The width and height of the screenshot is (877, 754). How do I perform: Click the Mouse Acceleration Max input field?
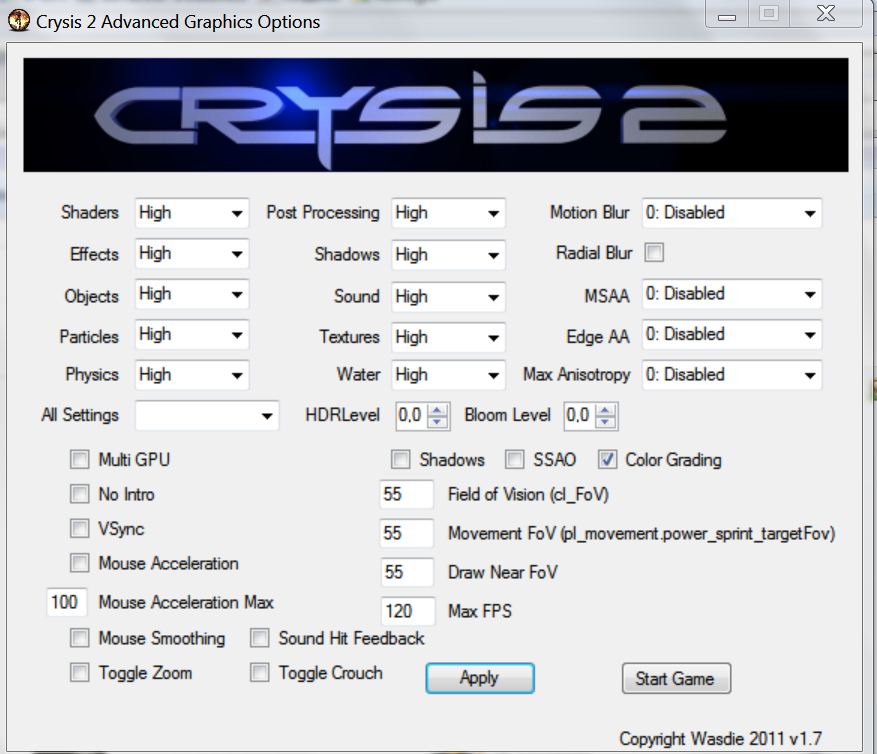[67, 602]
